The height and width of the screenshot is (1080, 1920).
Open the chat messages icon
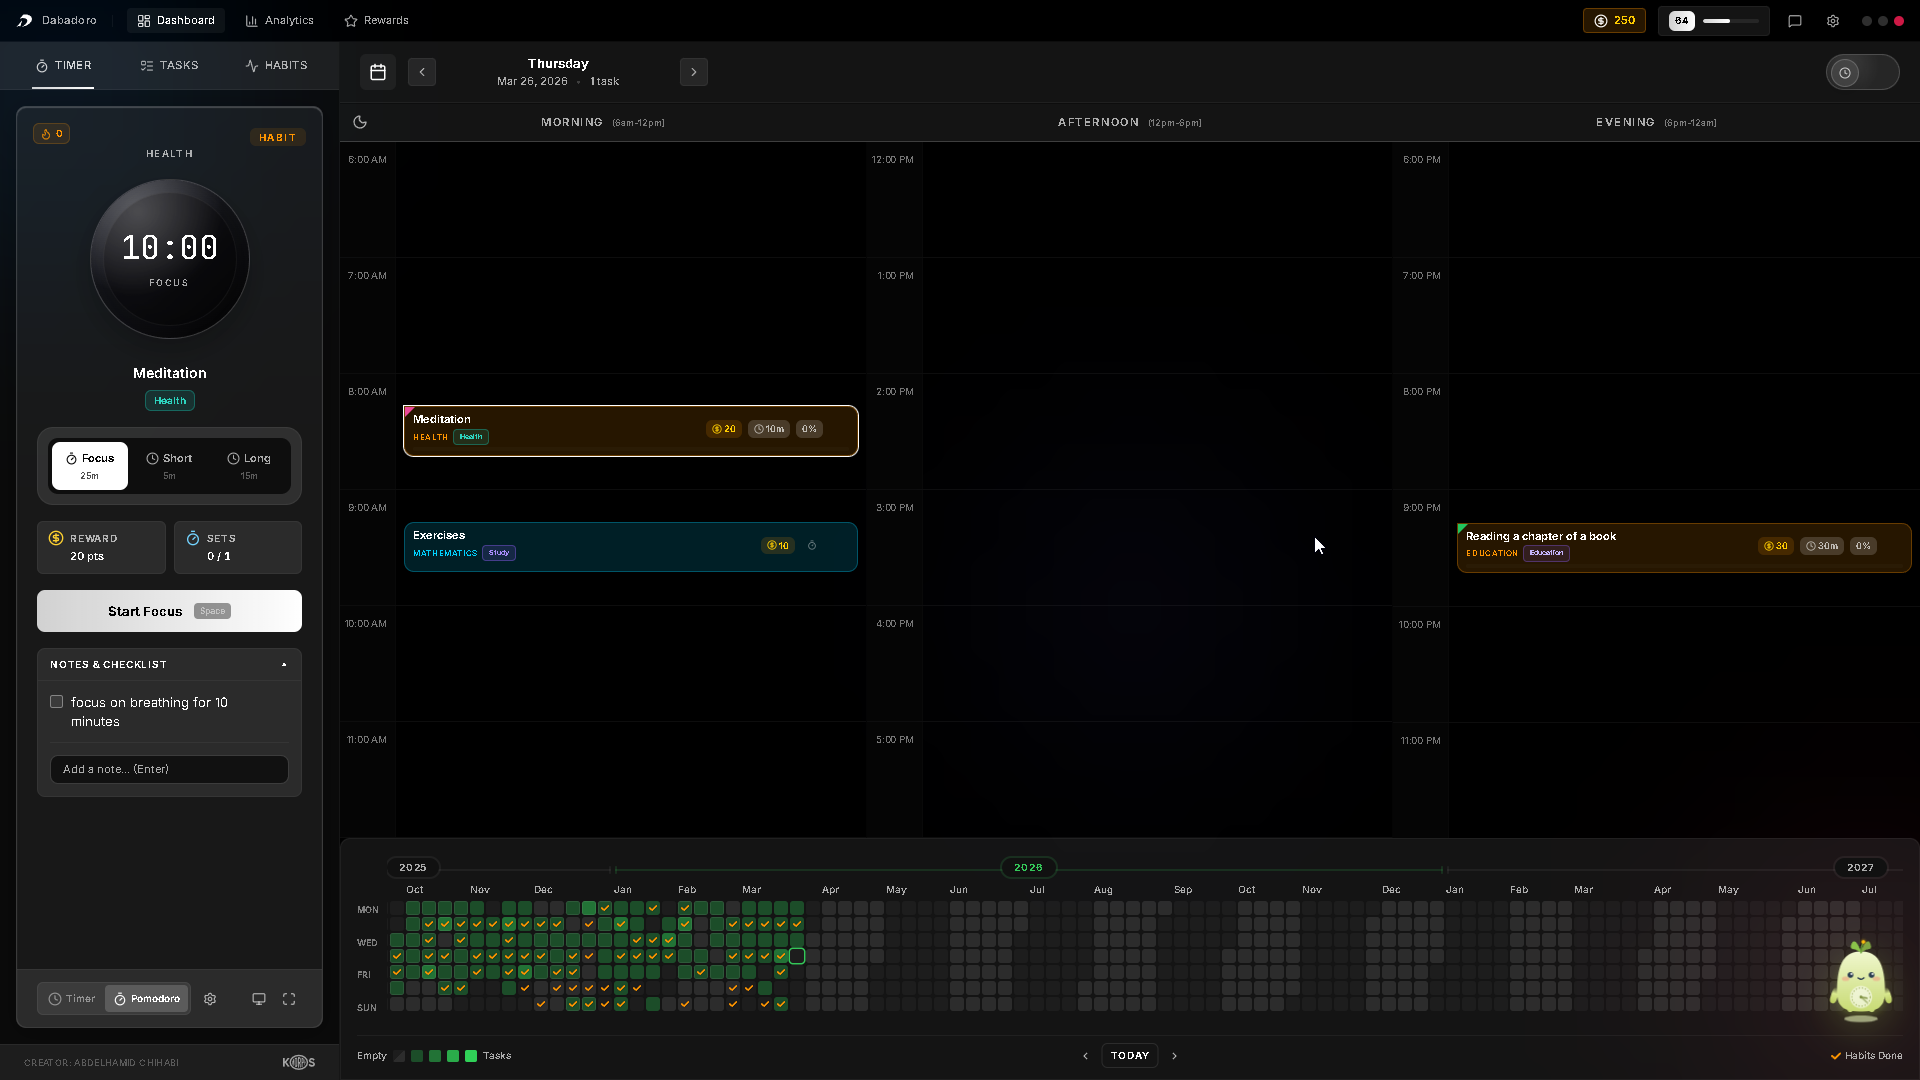point(1795,20)
